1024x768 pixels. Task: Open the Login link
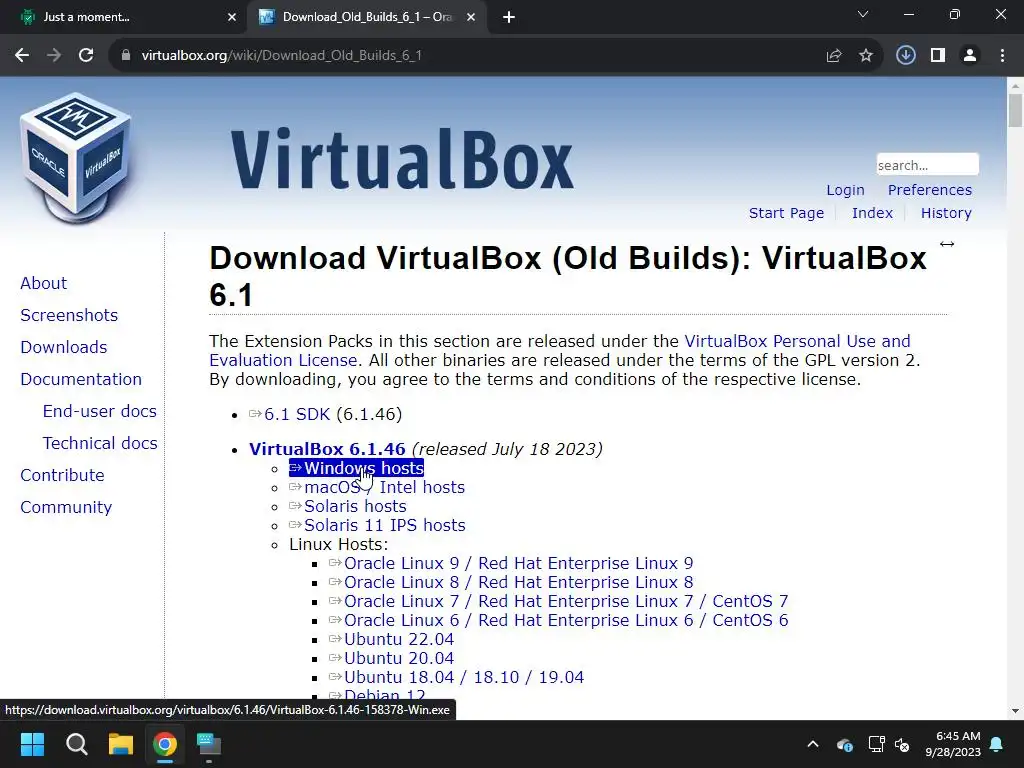click(x=845, y=190)
